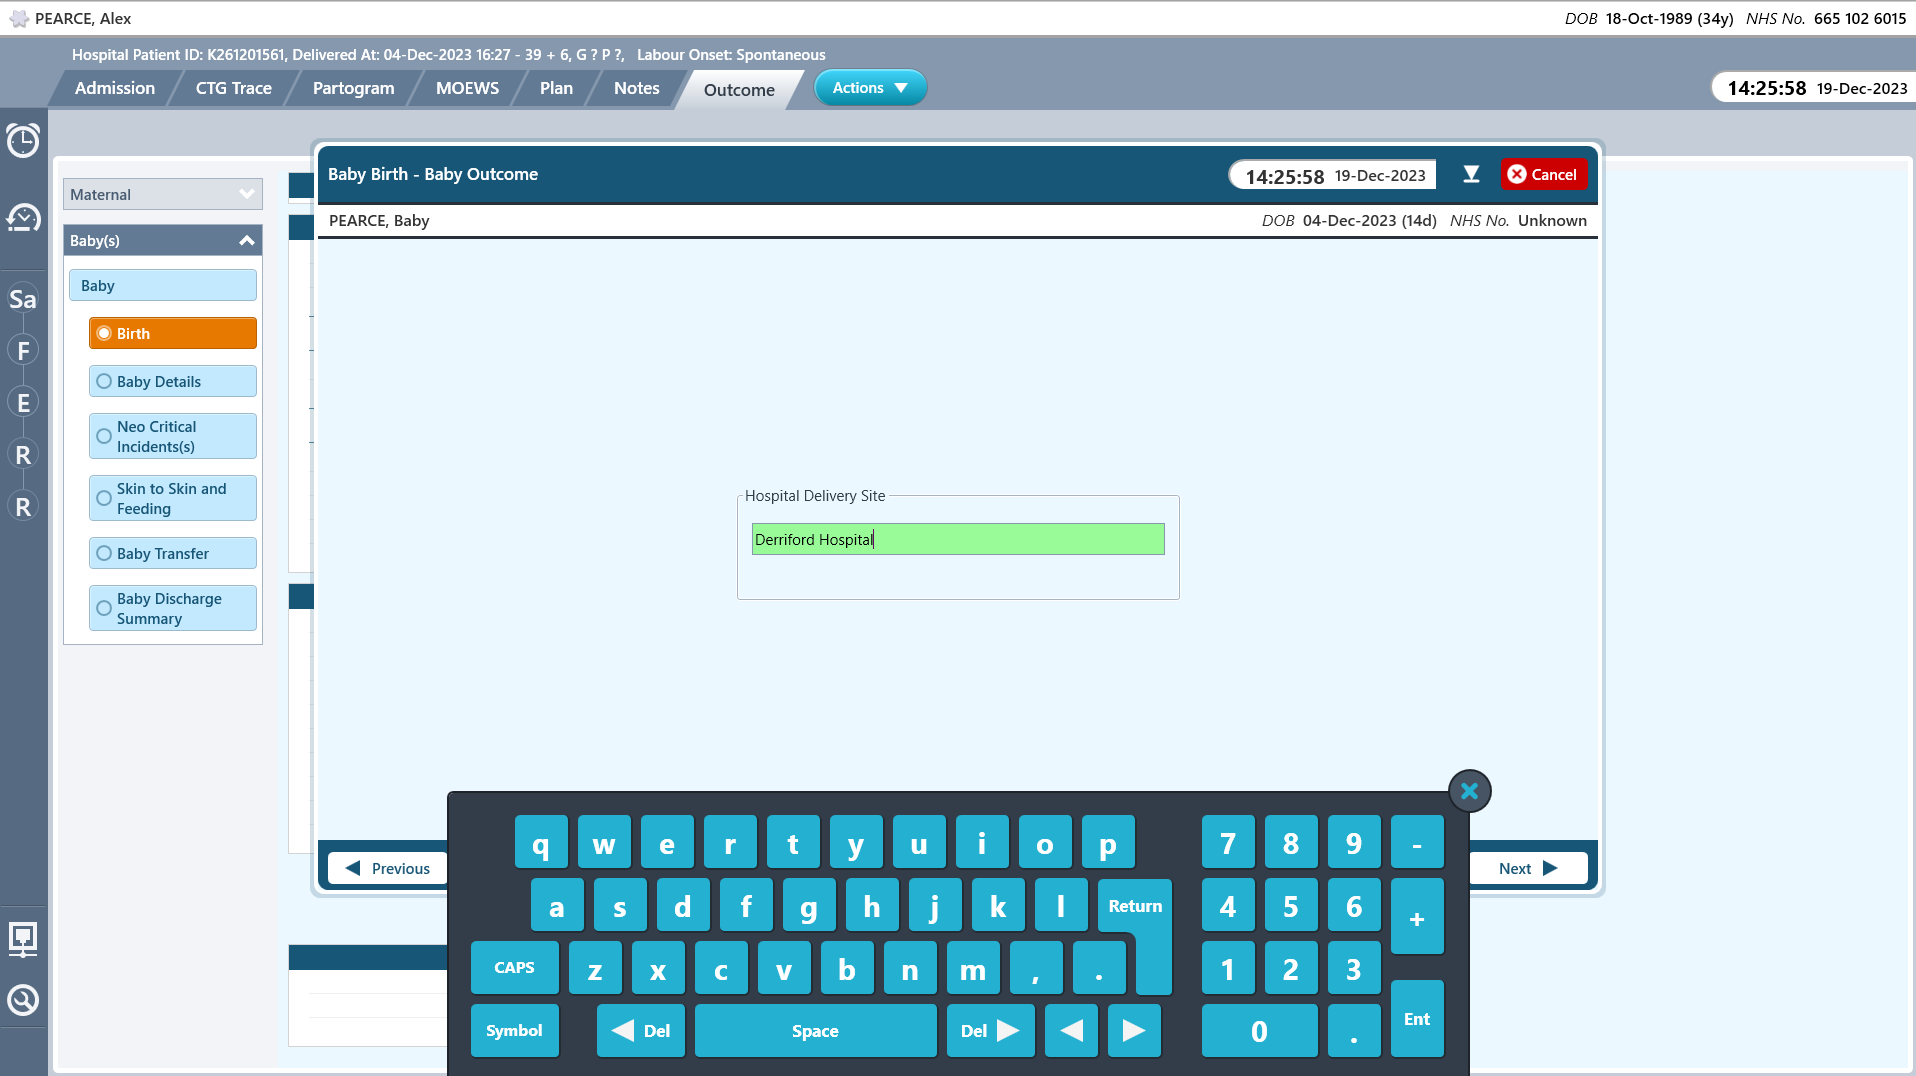Image resolution: width=1916 pixels, height=1076 pixels.
Task: Open the Plan tab
Action: [x=556, y=88]
